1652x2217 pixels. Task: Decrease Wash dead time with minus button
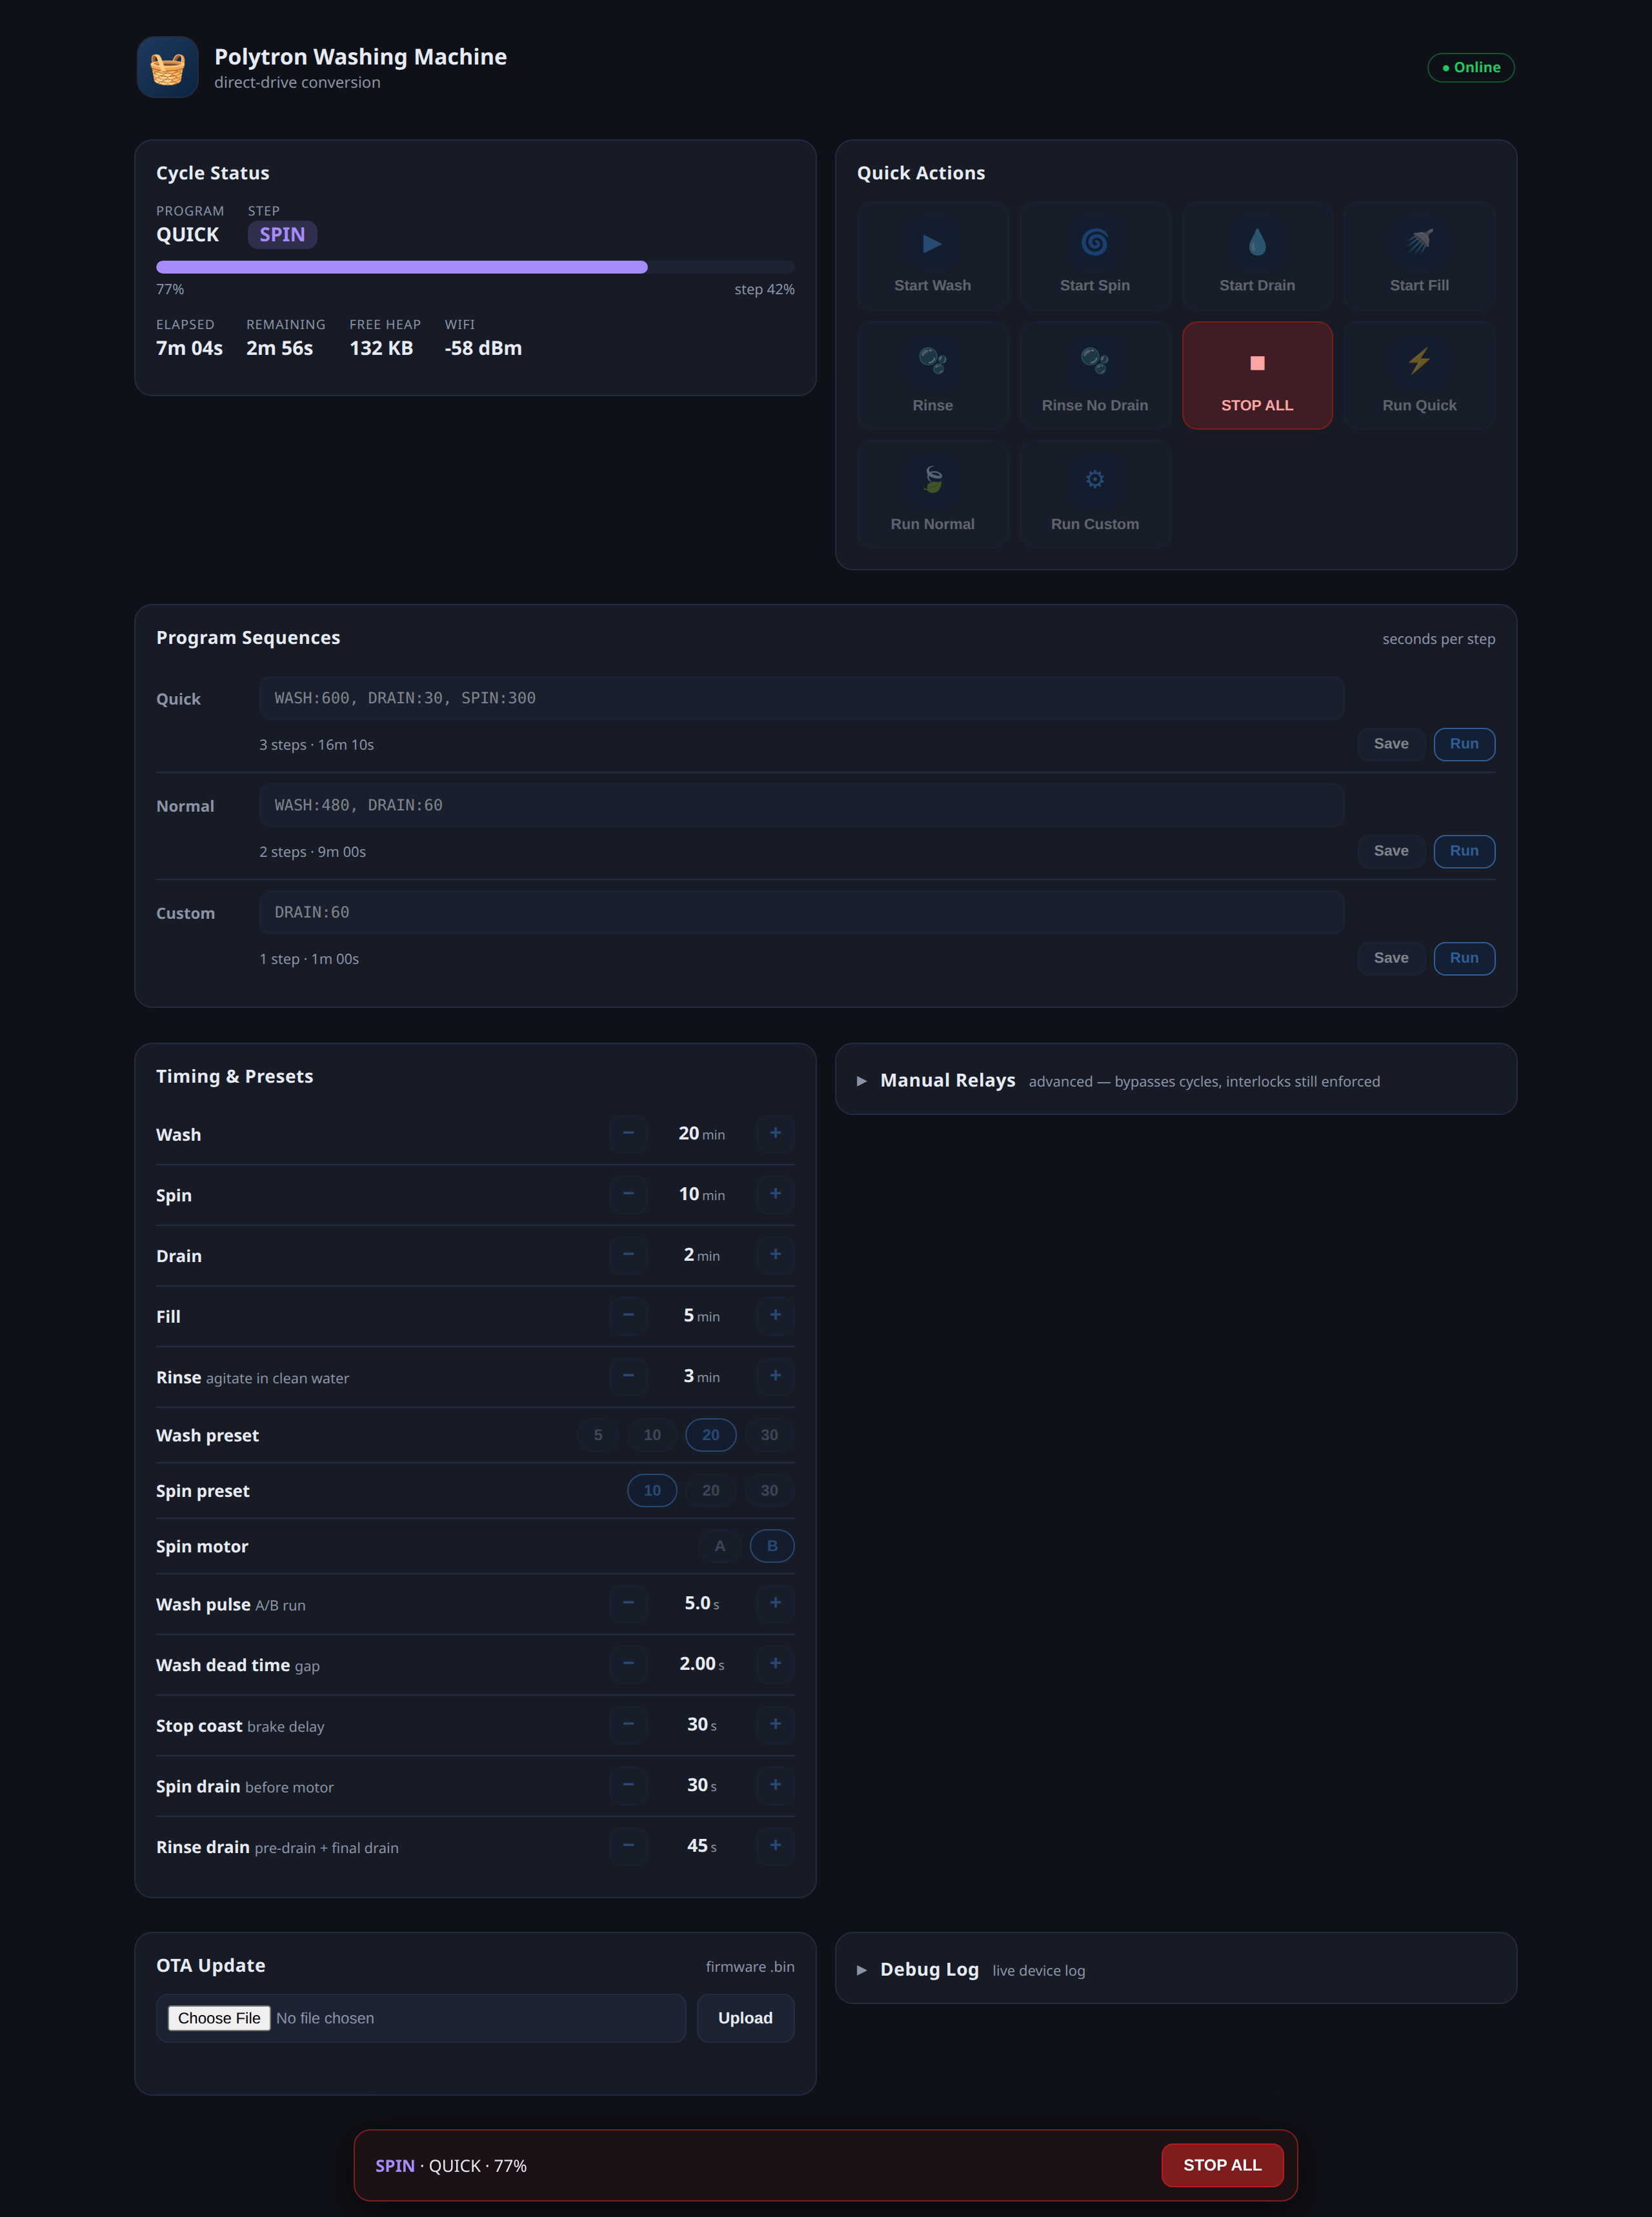(x=628, y=1664)
